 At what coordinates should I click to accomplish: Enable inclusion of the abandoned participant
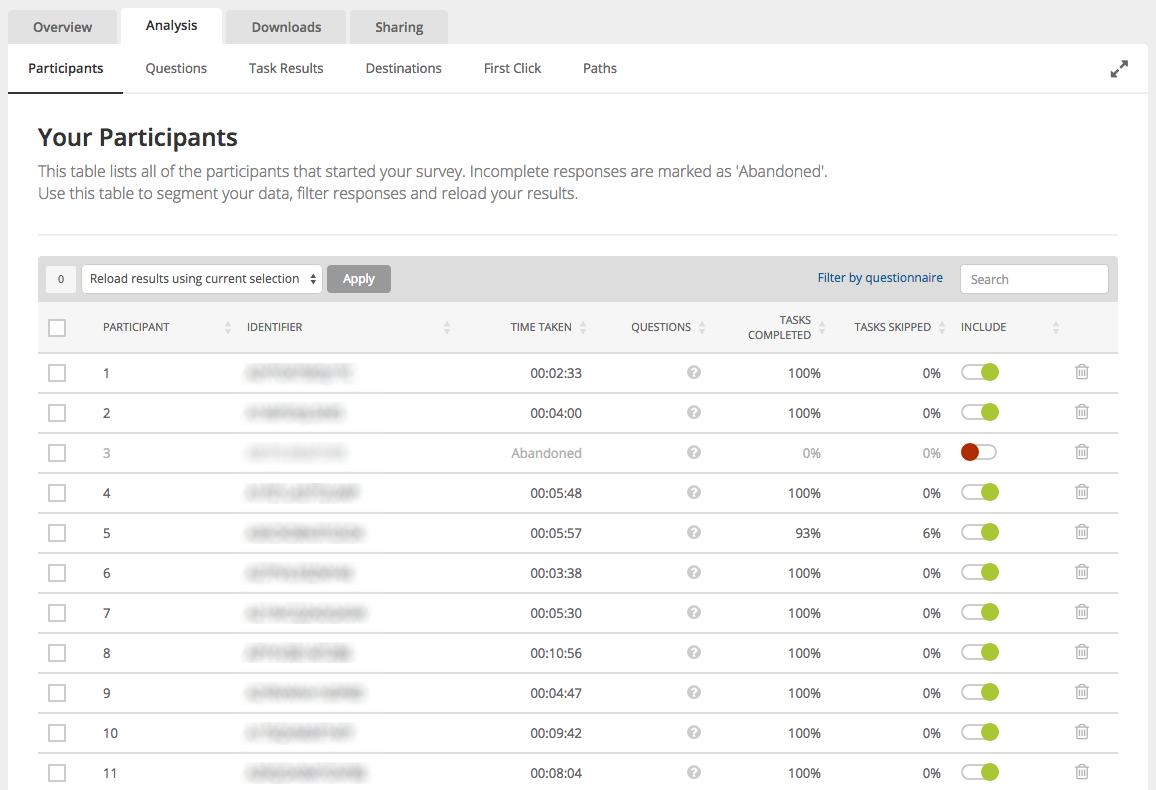(x=979, y=452)
